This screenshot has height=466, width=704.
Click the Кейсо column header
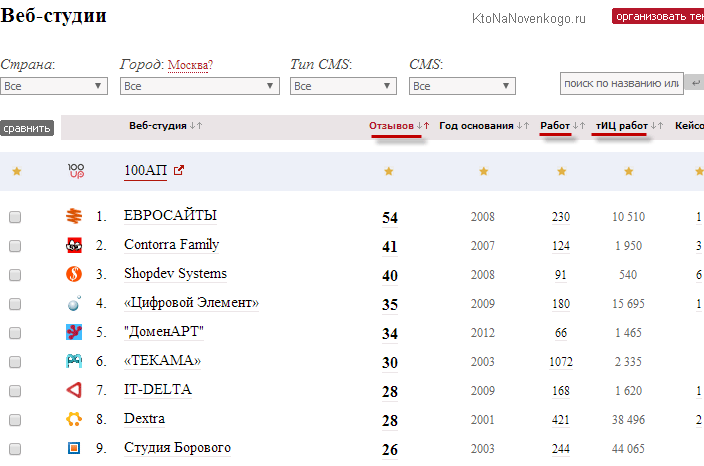click(x=689, y=126)
